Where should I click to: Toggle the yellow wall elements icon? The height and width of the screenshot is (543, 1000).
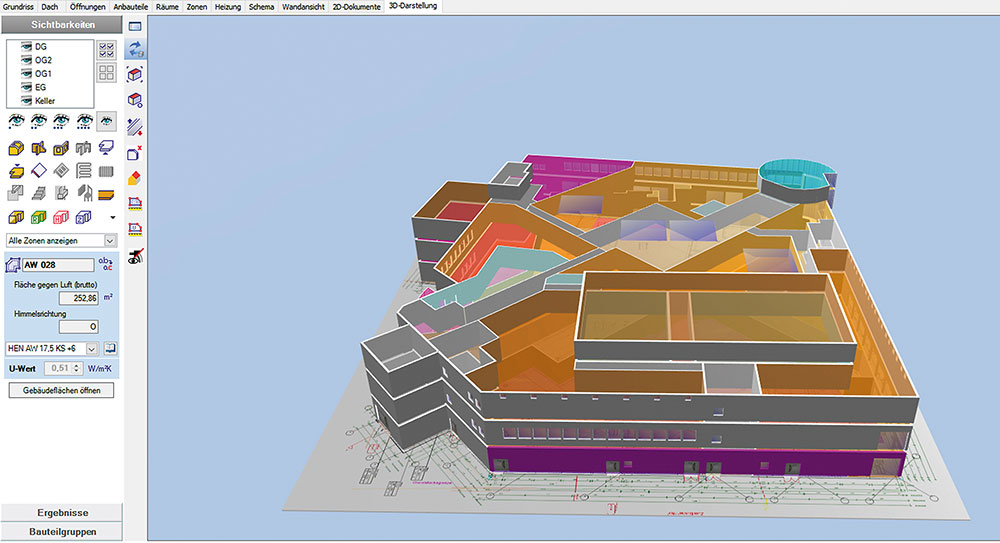[39, 148]
